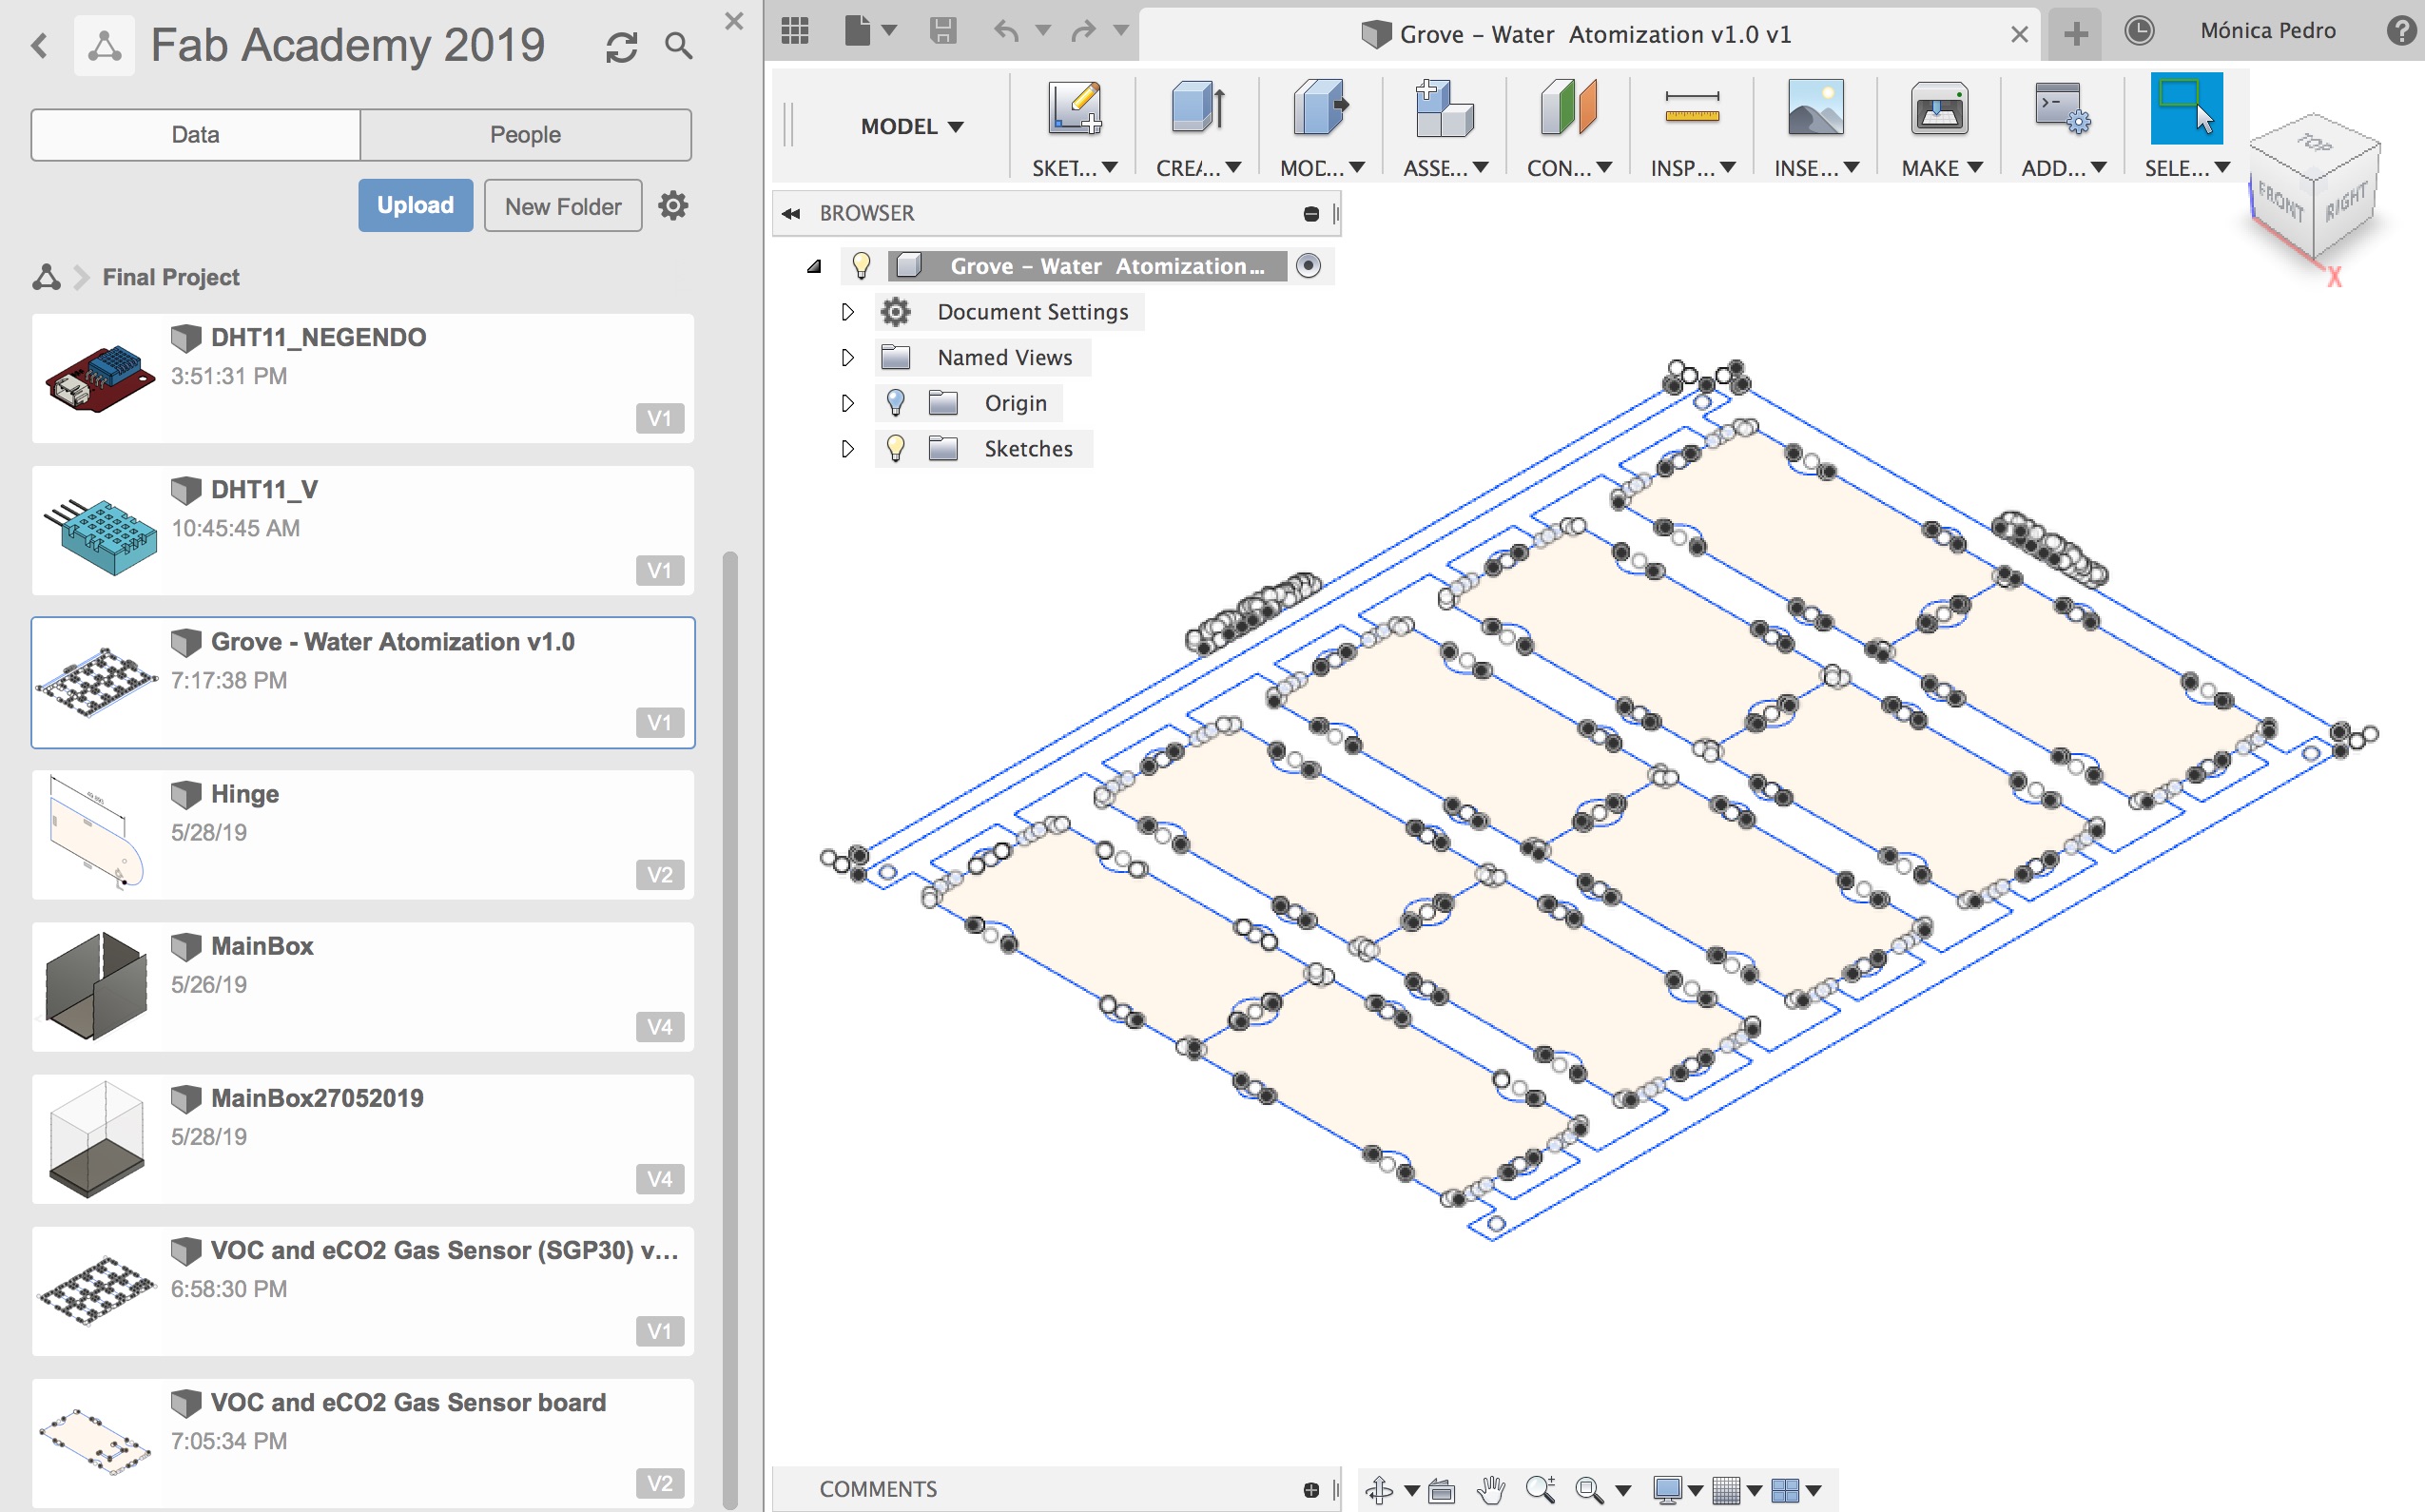Select the Inspect measure icon
2425x1512 pixels.
1692,108
